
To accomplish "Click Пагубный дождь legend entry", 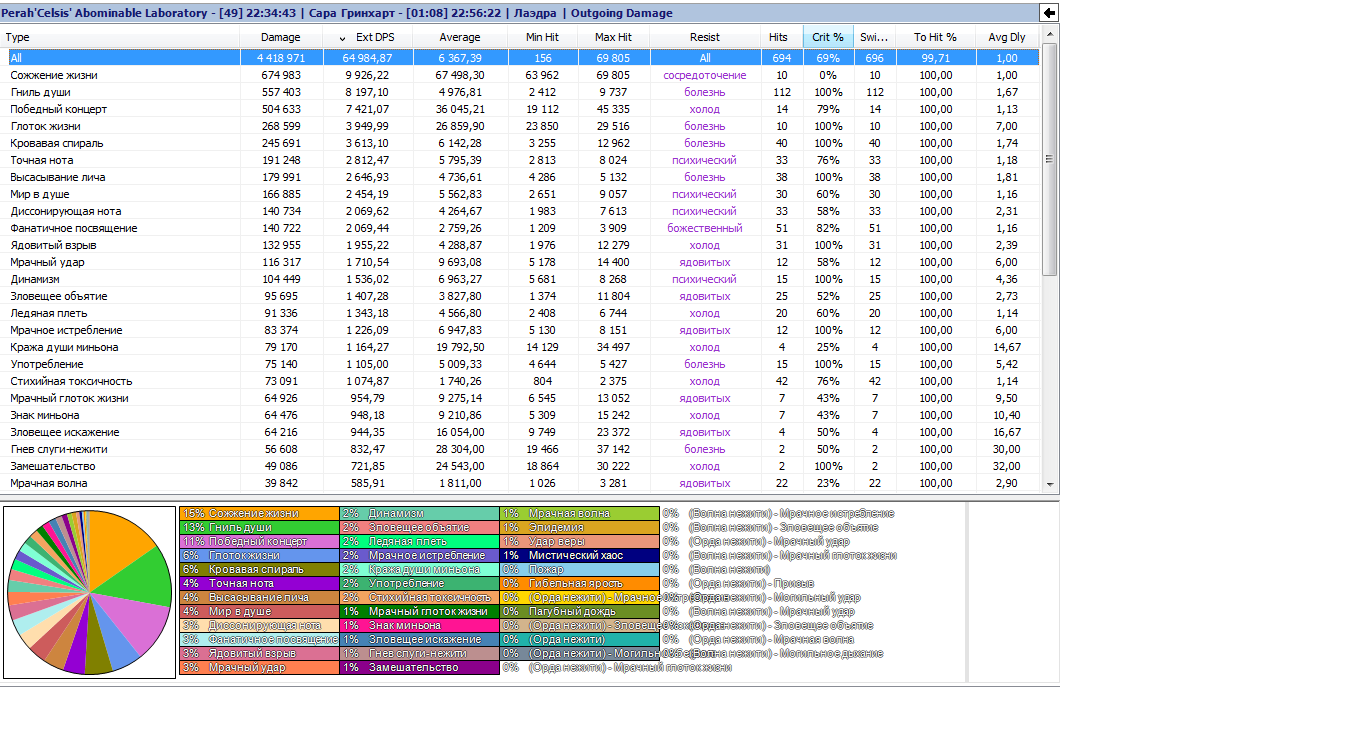I will pos(579,611).
